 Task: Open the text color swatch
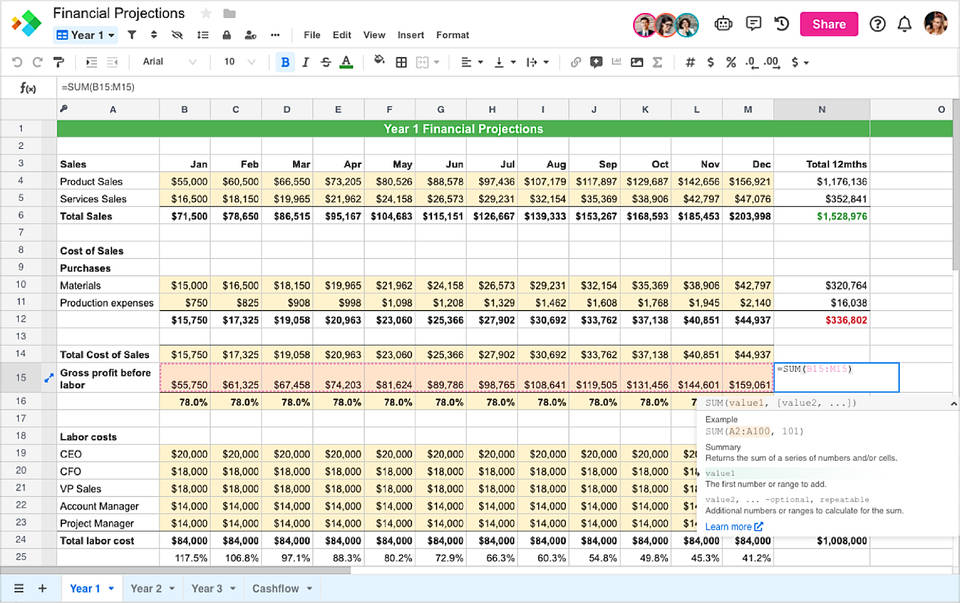point(346,62)
